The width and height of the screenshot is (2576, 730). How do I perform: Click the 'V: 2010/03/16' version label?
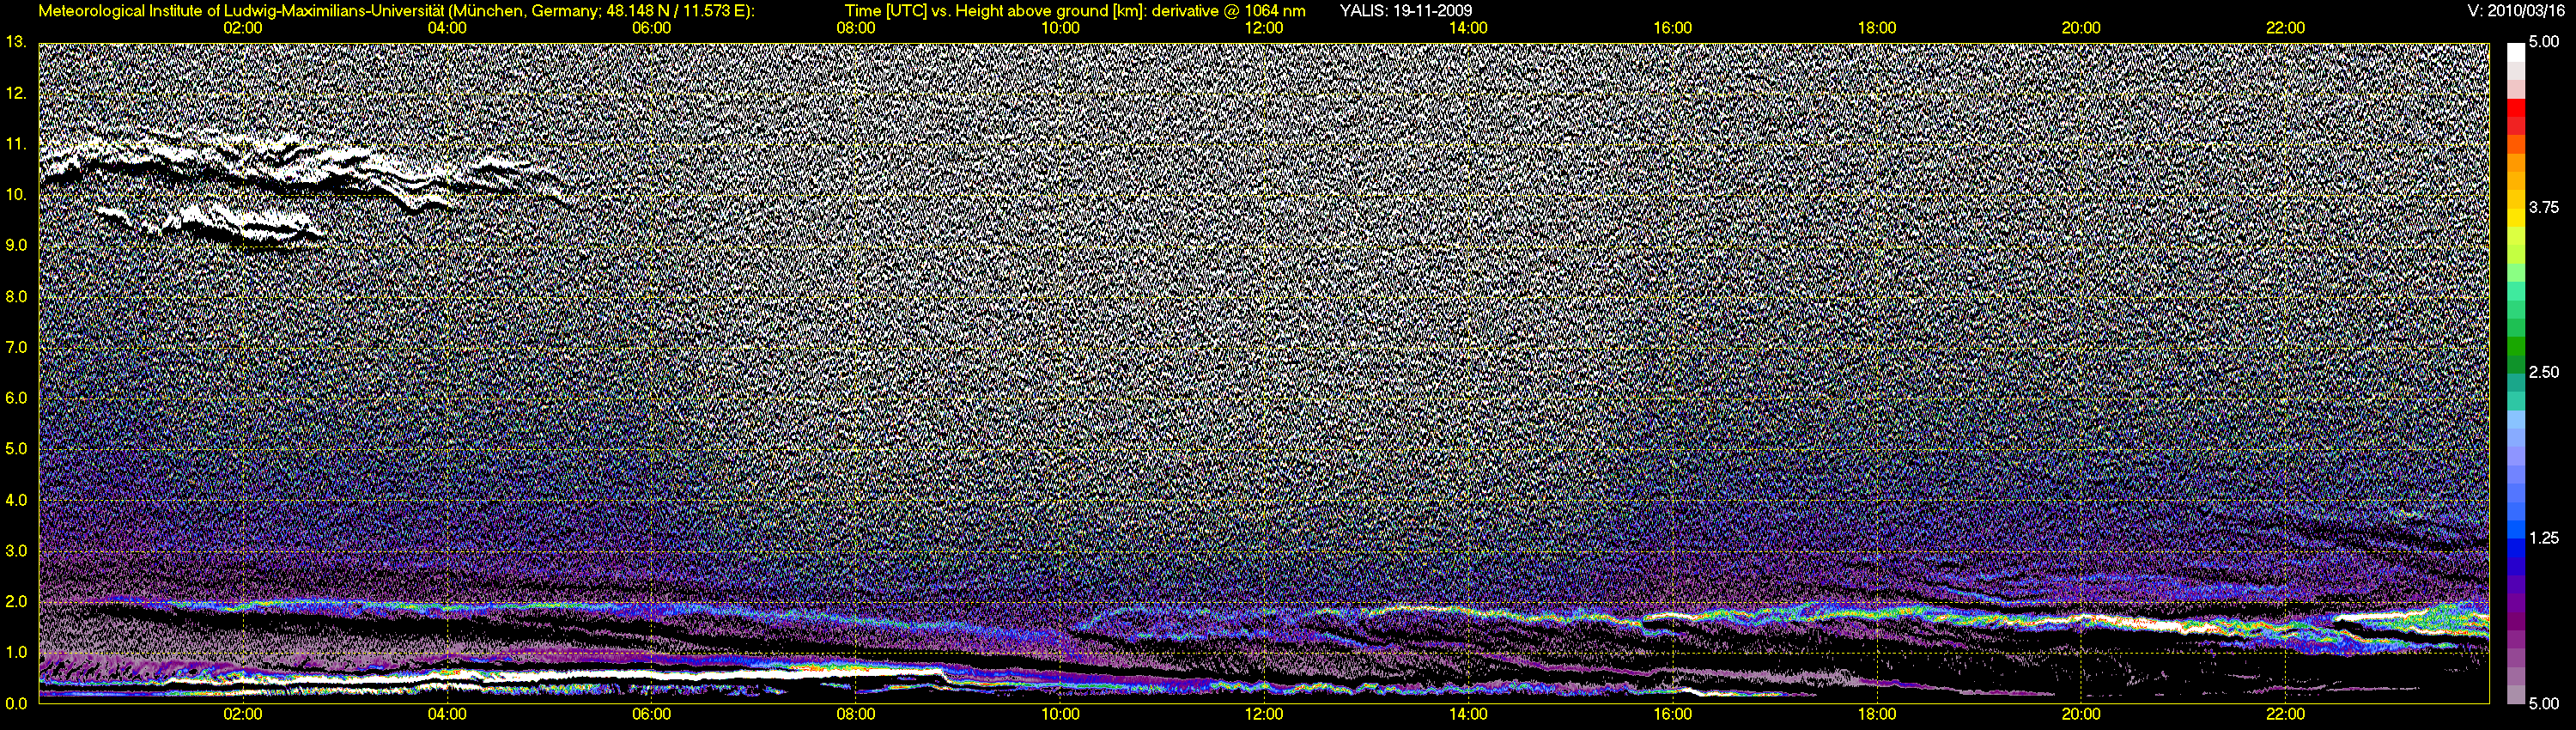2514,11
